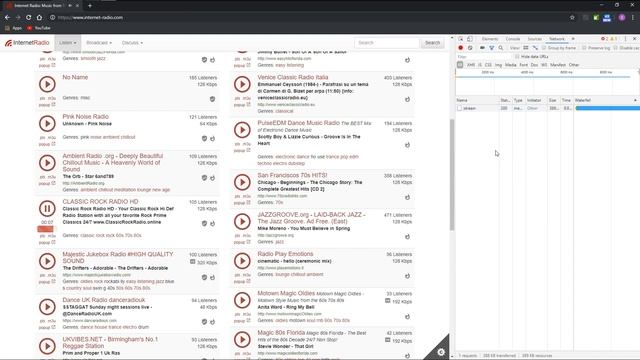
Task: Click the website Search button
Action: click(432, 42)
